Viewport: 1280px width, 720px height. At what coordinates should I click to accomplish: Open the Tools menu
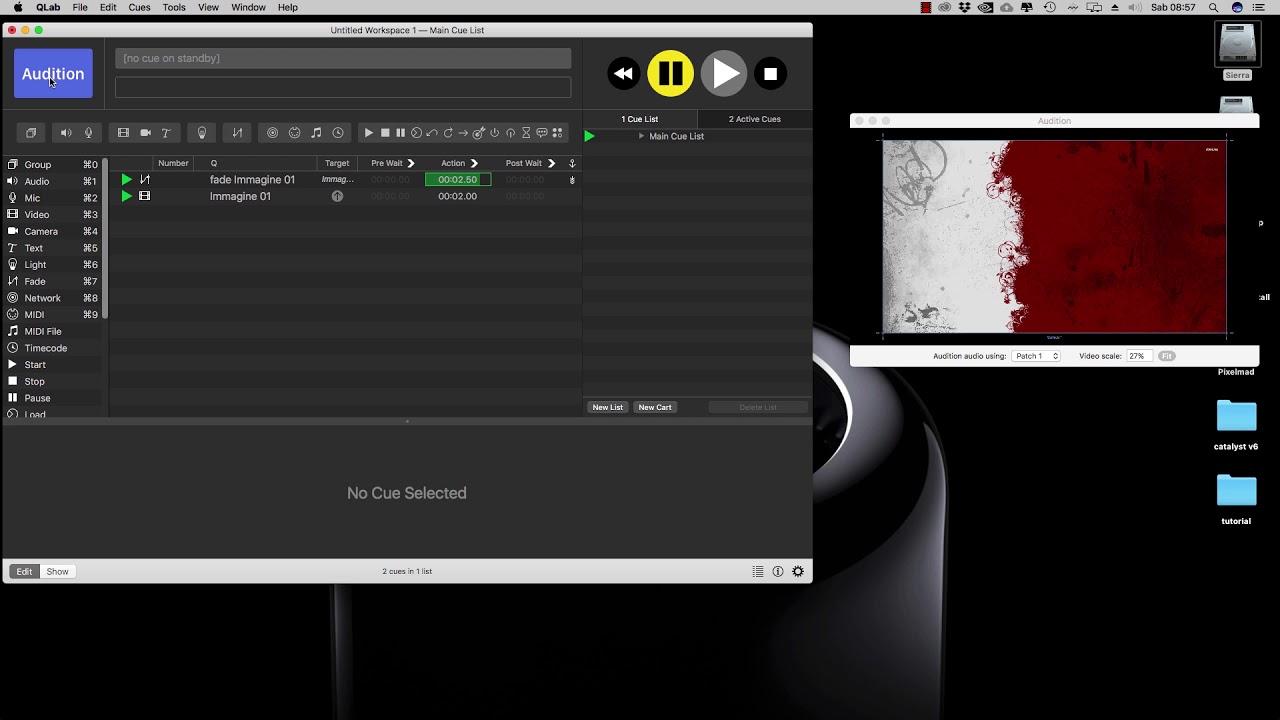click(174, 7)
